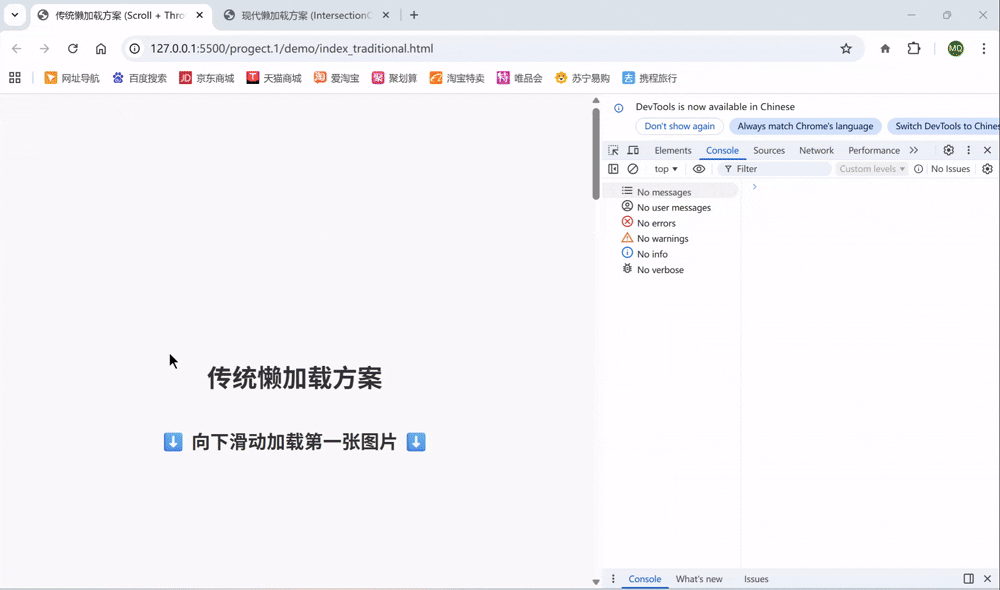
Task: Switch to the Sources tab
Action: pyautogui.click(x=769, y=149)
